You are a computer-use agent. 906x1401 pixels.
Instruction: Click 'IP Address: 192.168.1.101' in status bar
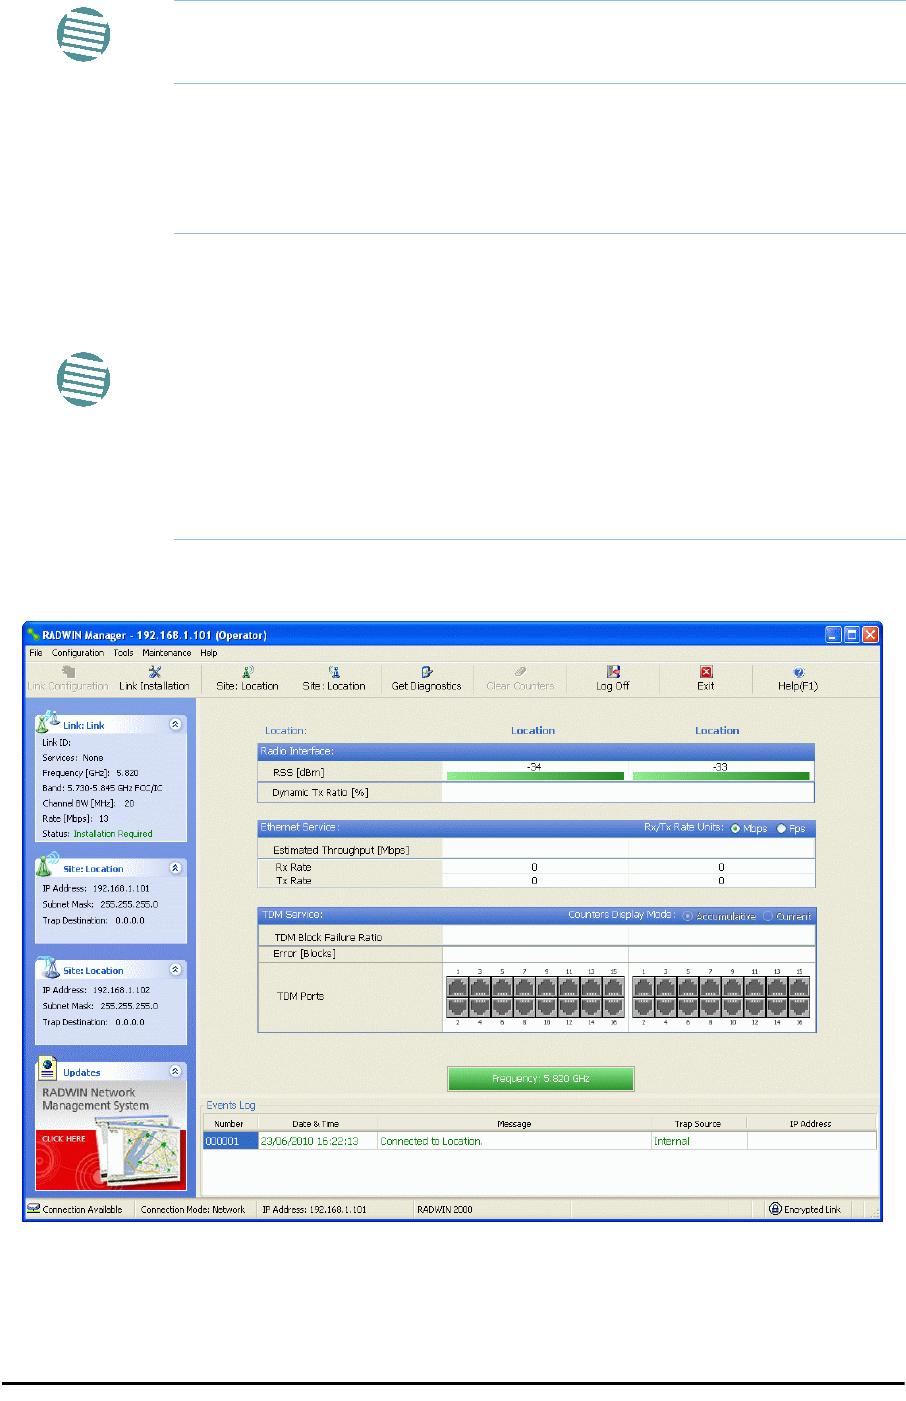314,1209
